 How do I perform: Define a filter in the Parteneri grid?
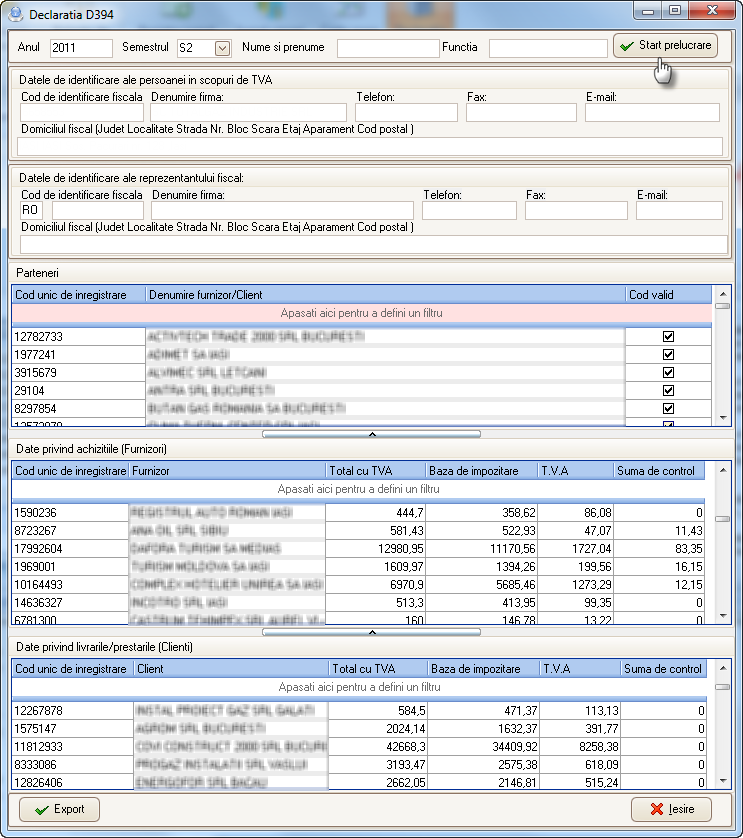[361, 313]
